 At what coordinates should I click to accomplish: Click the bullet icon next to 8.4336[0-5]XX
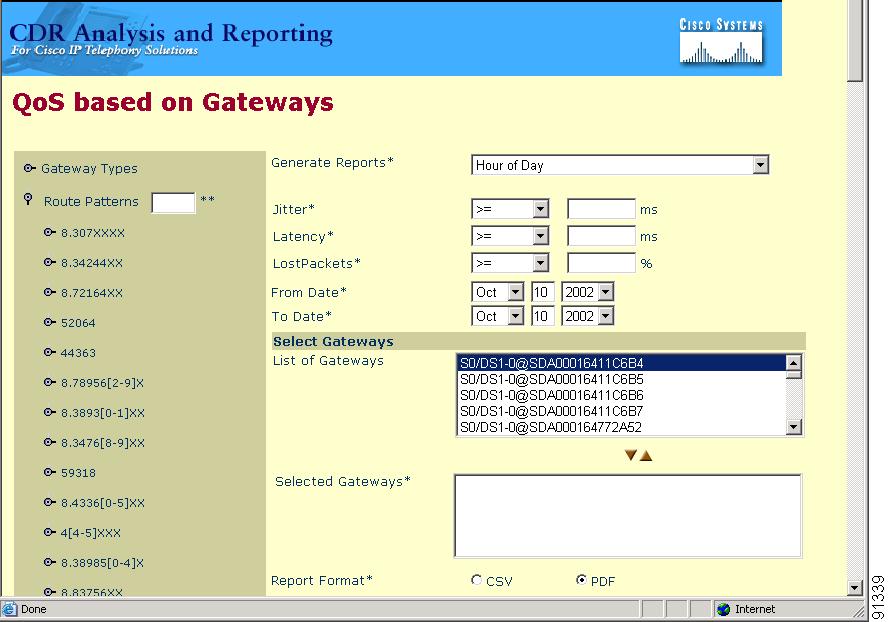[x=50, y=502]
